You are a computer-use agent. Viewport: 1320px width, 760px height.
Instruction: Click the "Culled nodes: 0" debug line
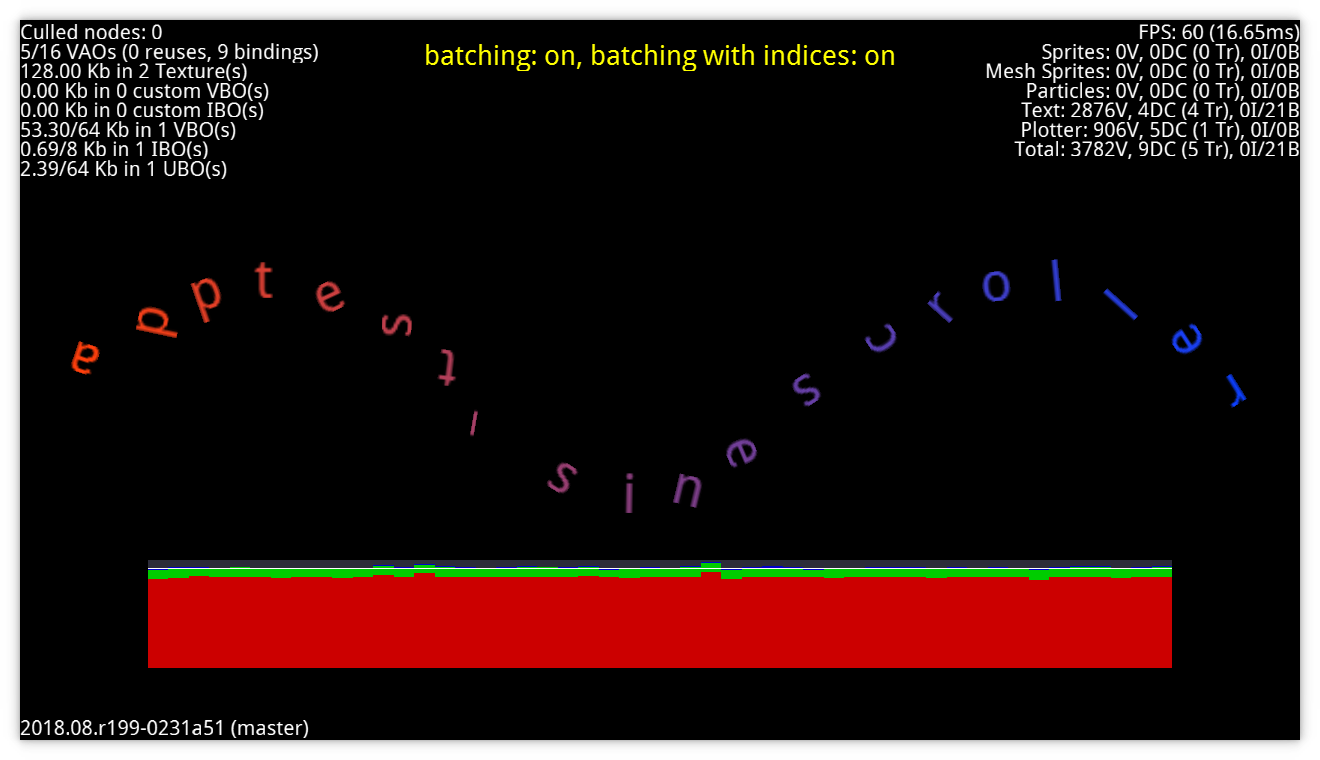click(91, 32)
